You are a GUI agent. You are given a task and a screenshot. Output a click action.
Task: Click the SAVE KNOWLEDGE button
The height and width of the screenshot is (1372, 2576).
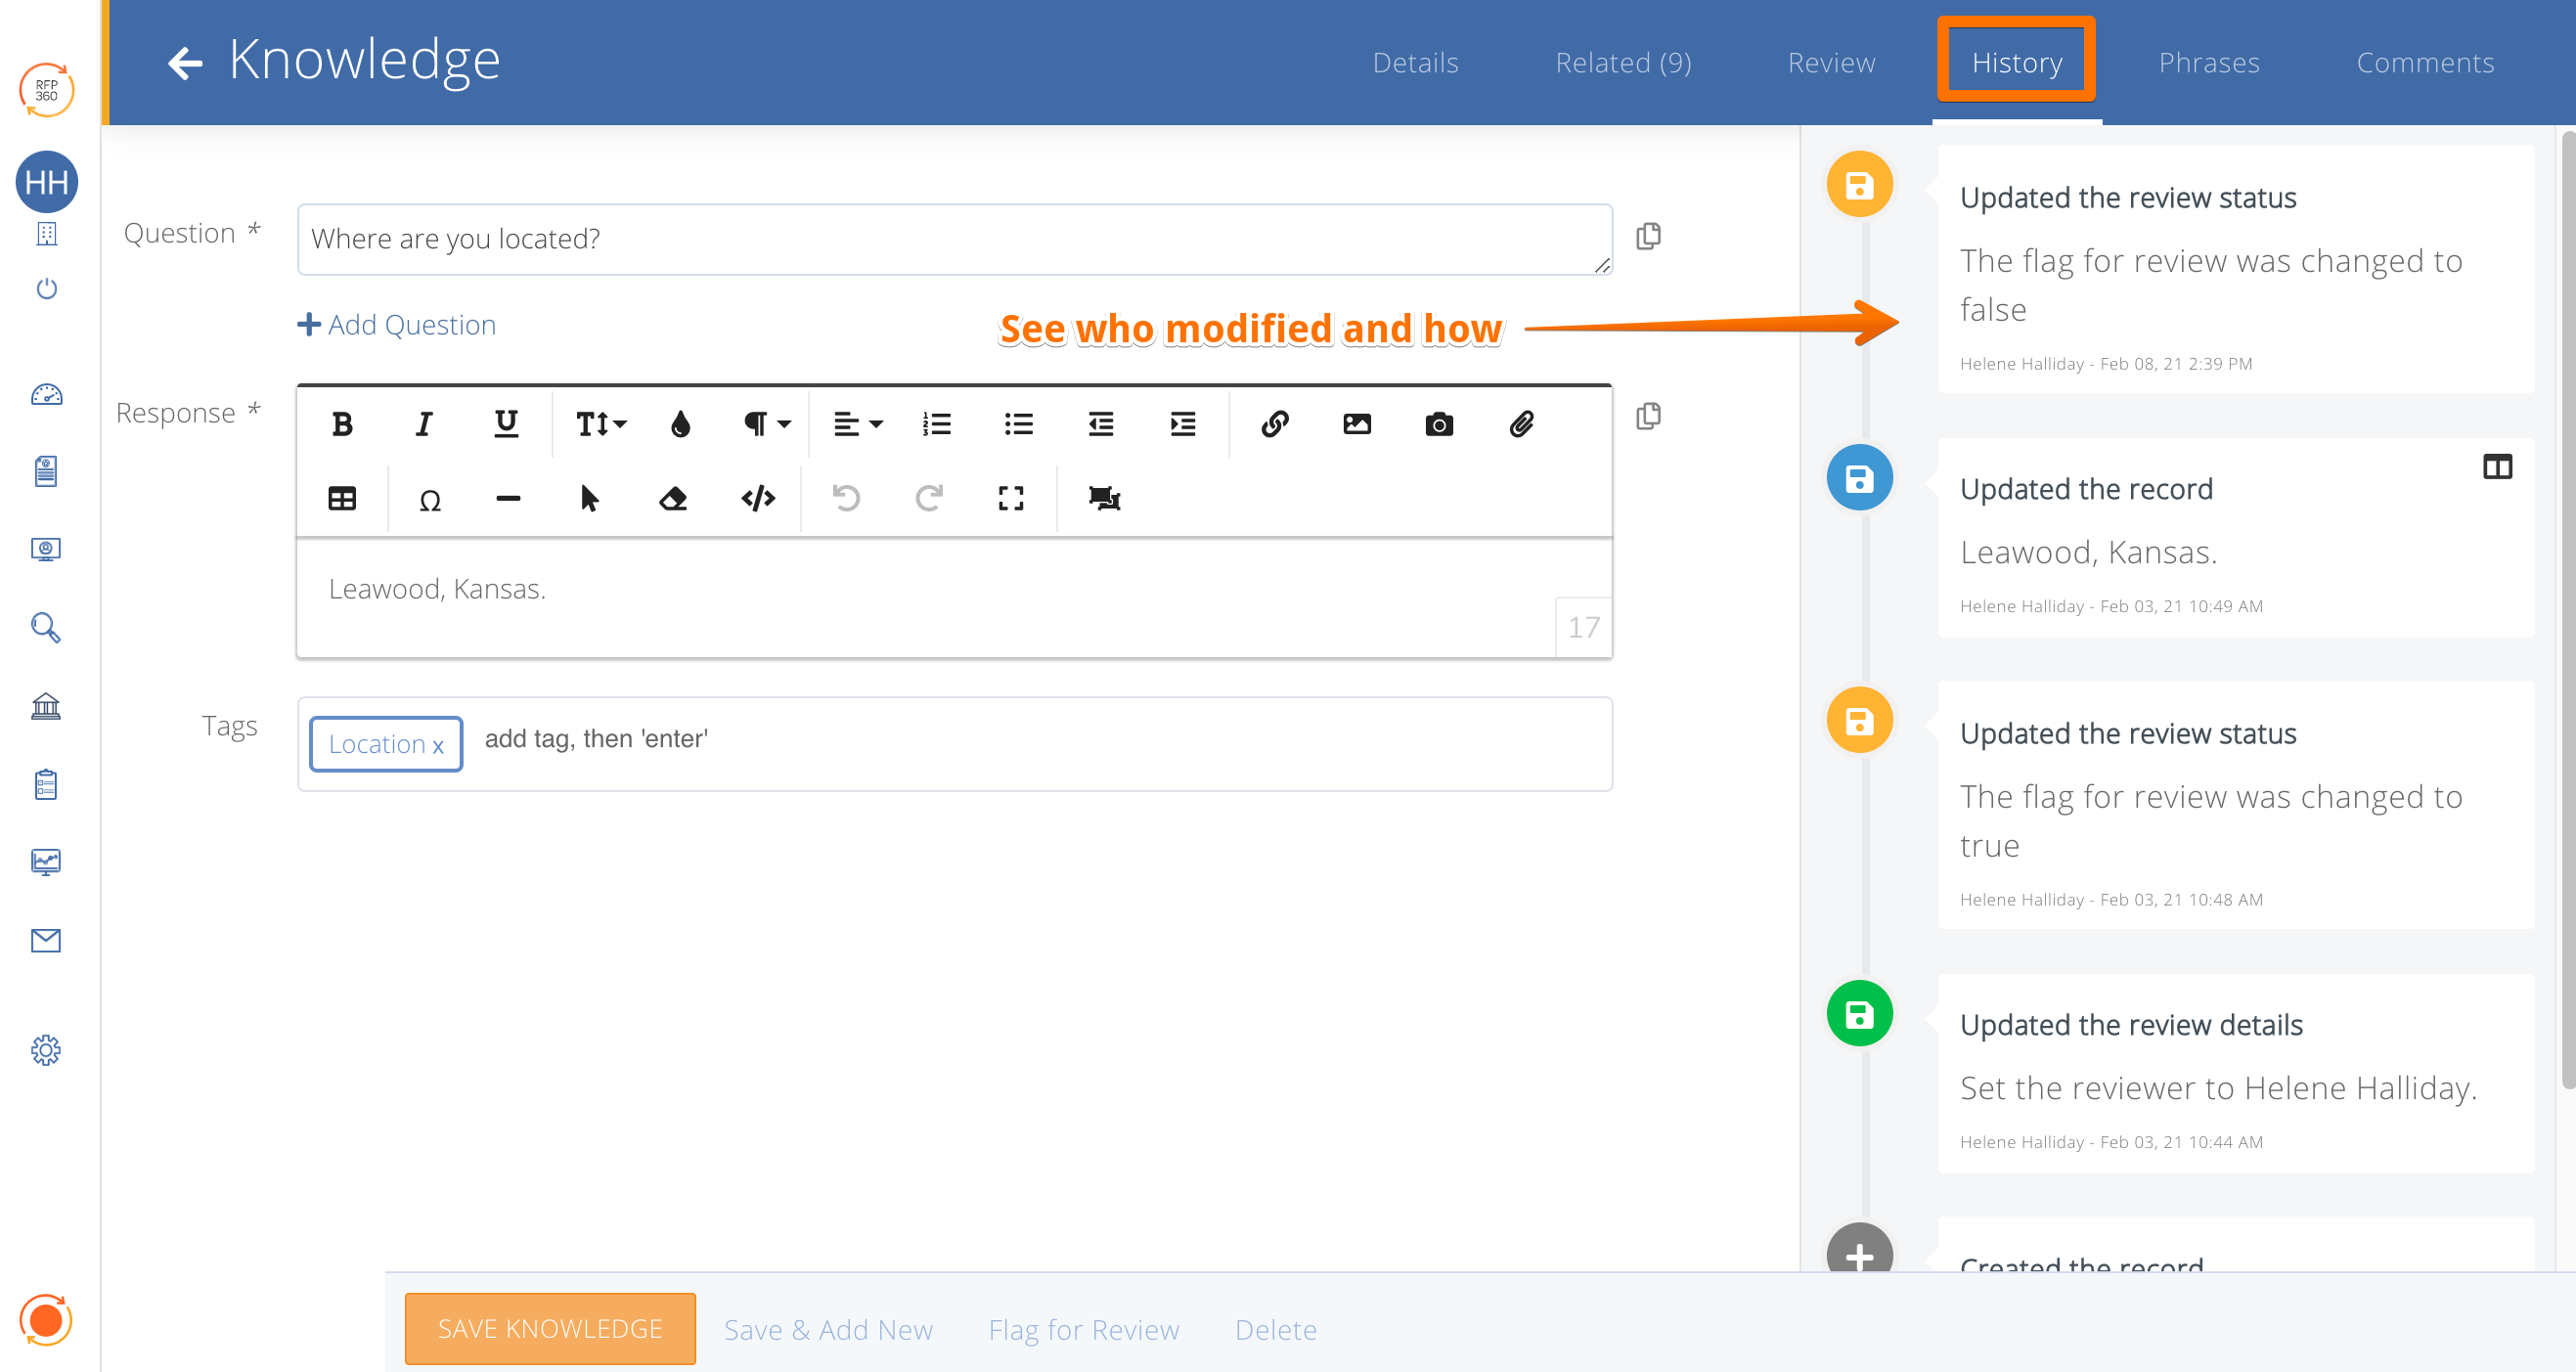coord(550,1328)
